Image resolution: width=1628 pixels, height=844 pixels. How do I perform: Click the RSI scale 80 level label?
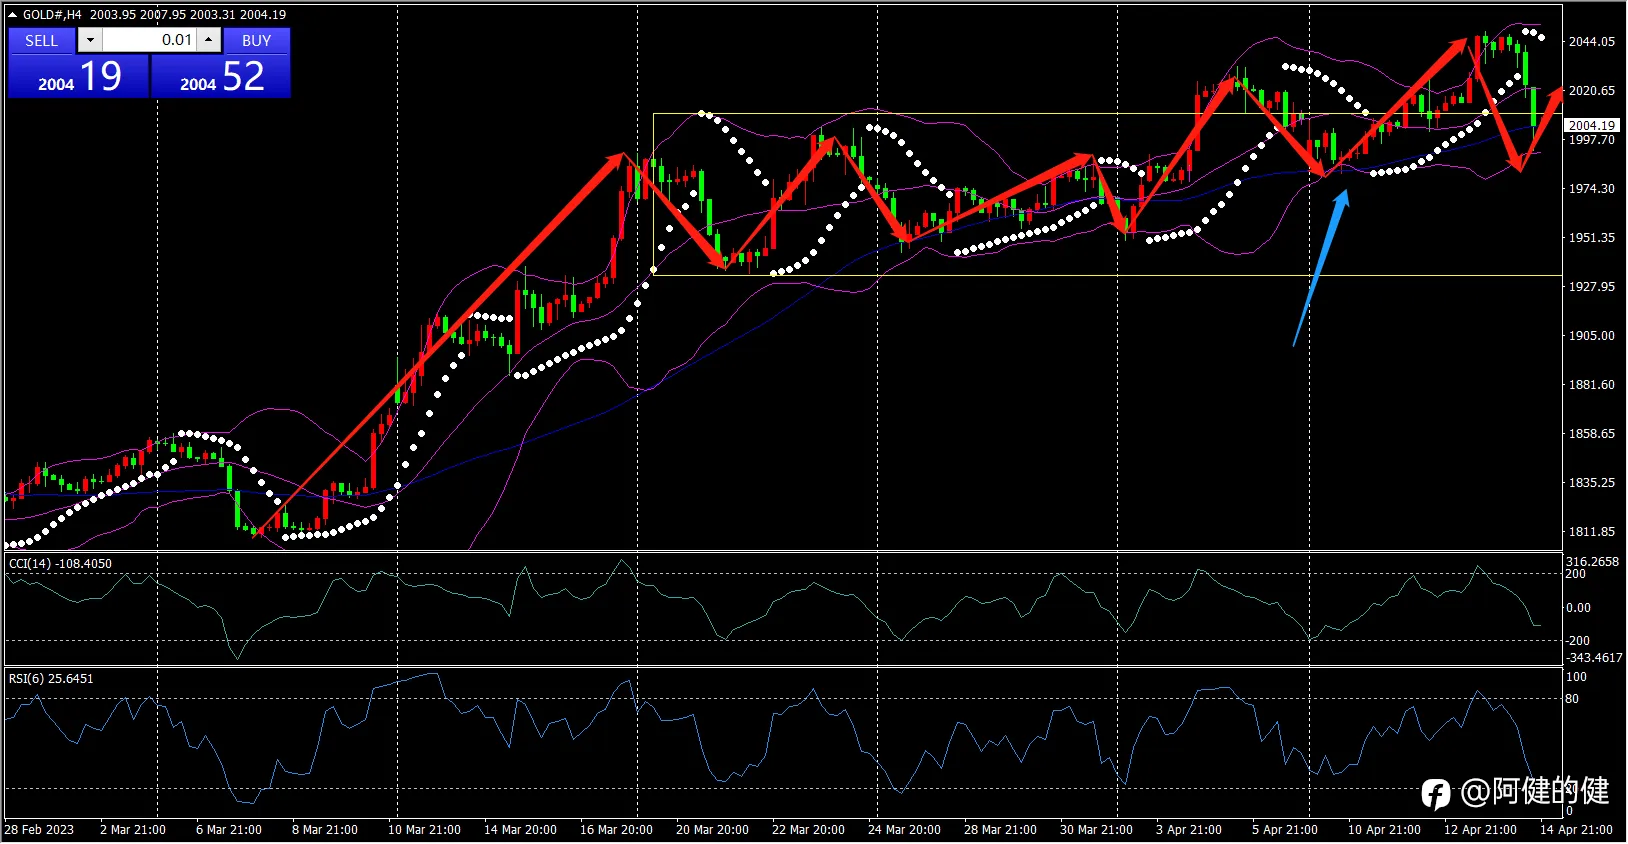click(1572, 699)
